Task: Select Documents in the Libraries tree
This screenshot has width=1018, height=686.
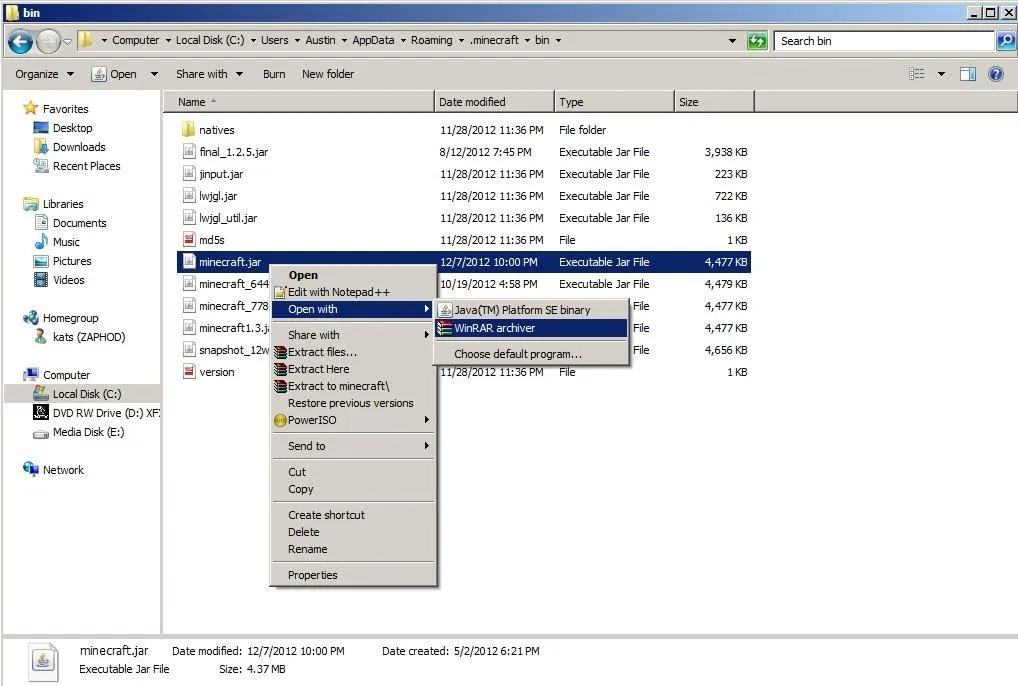Action: click(80, 223)
